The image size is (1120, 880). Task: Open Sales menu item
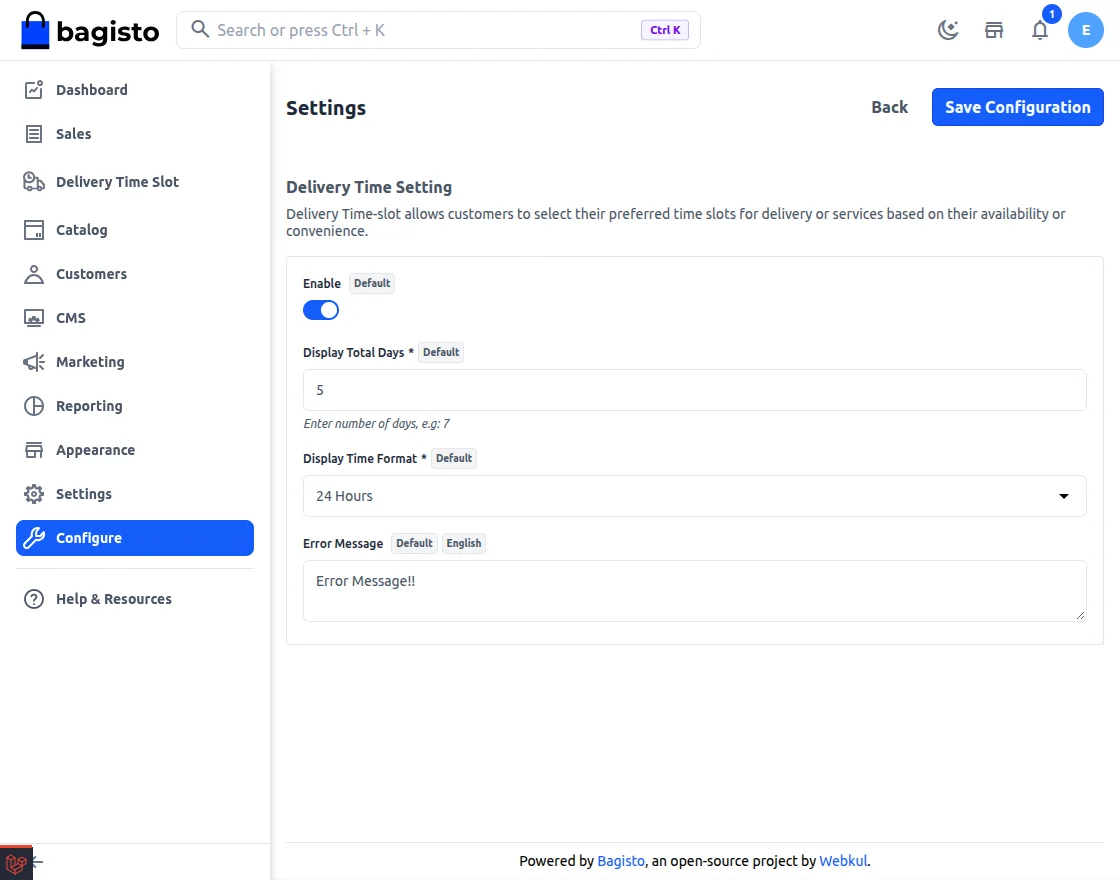(x=135, y=134)
